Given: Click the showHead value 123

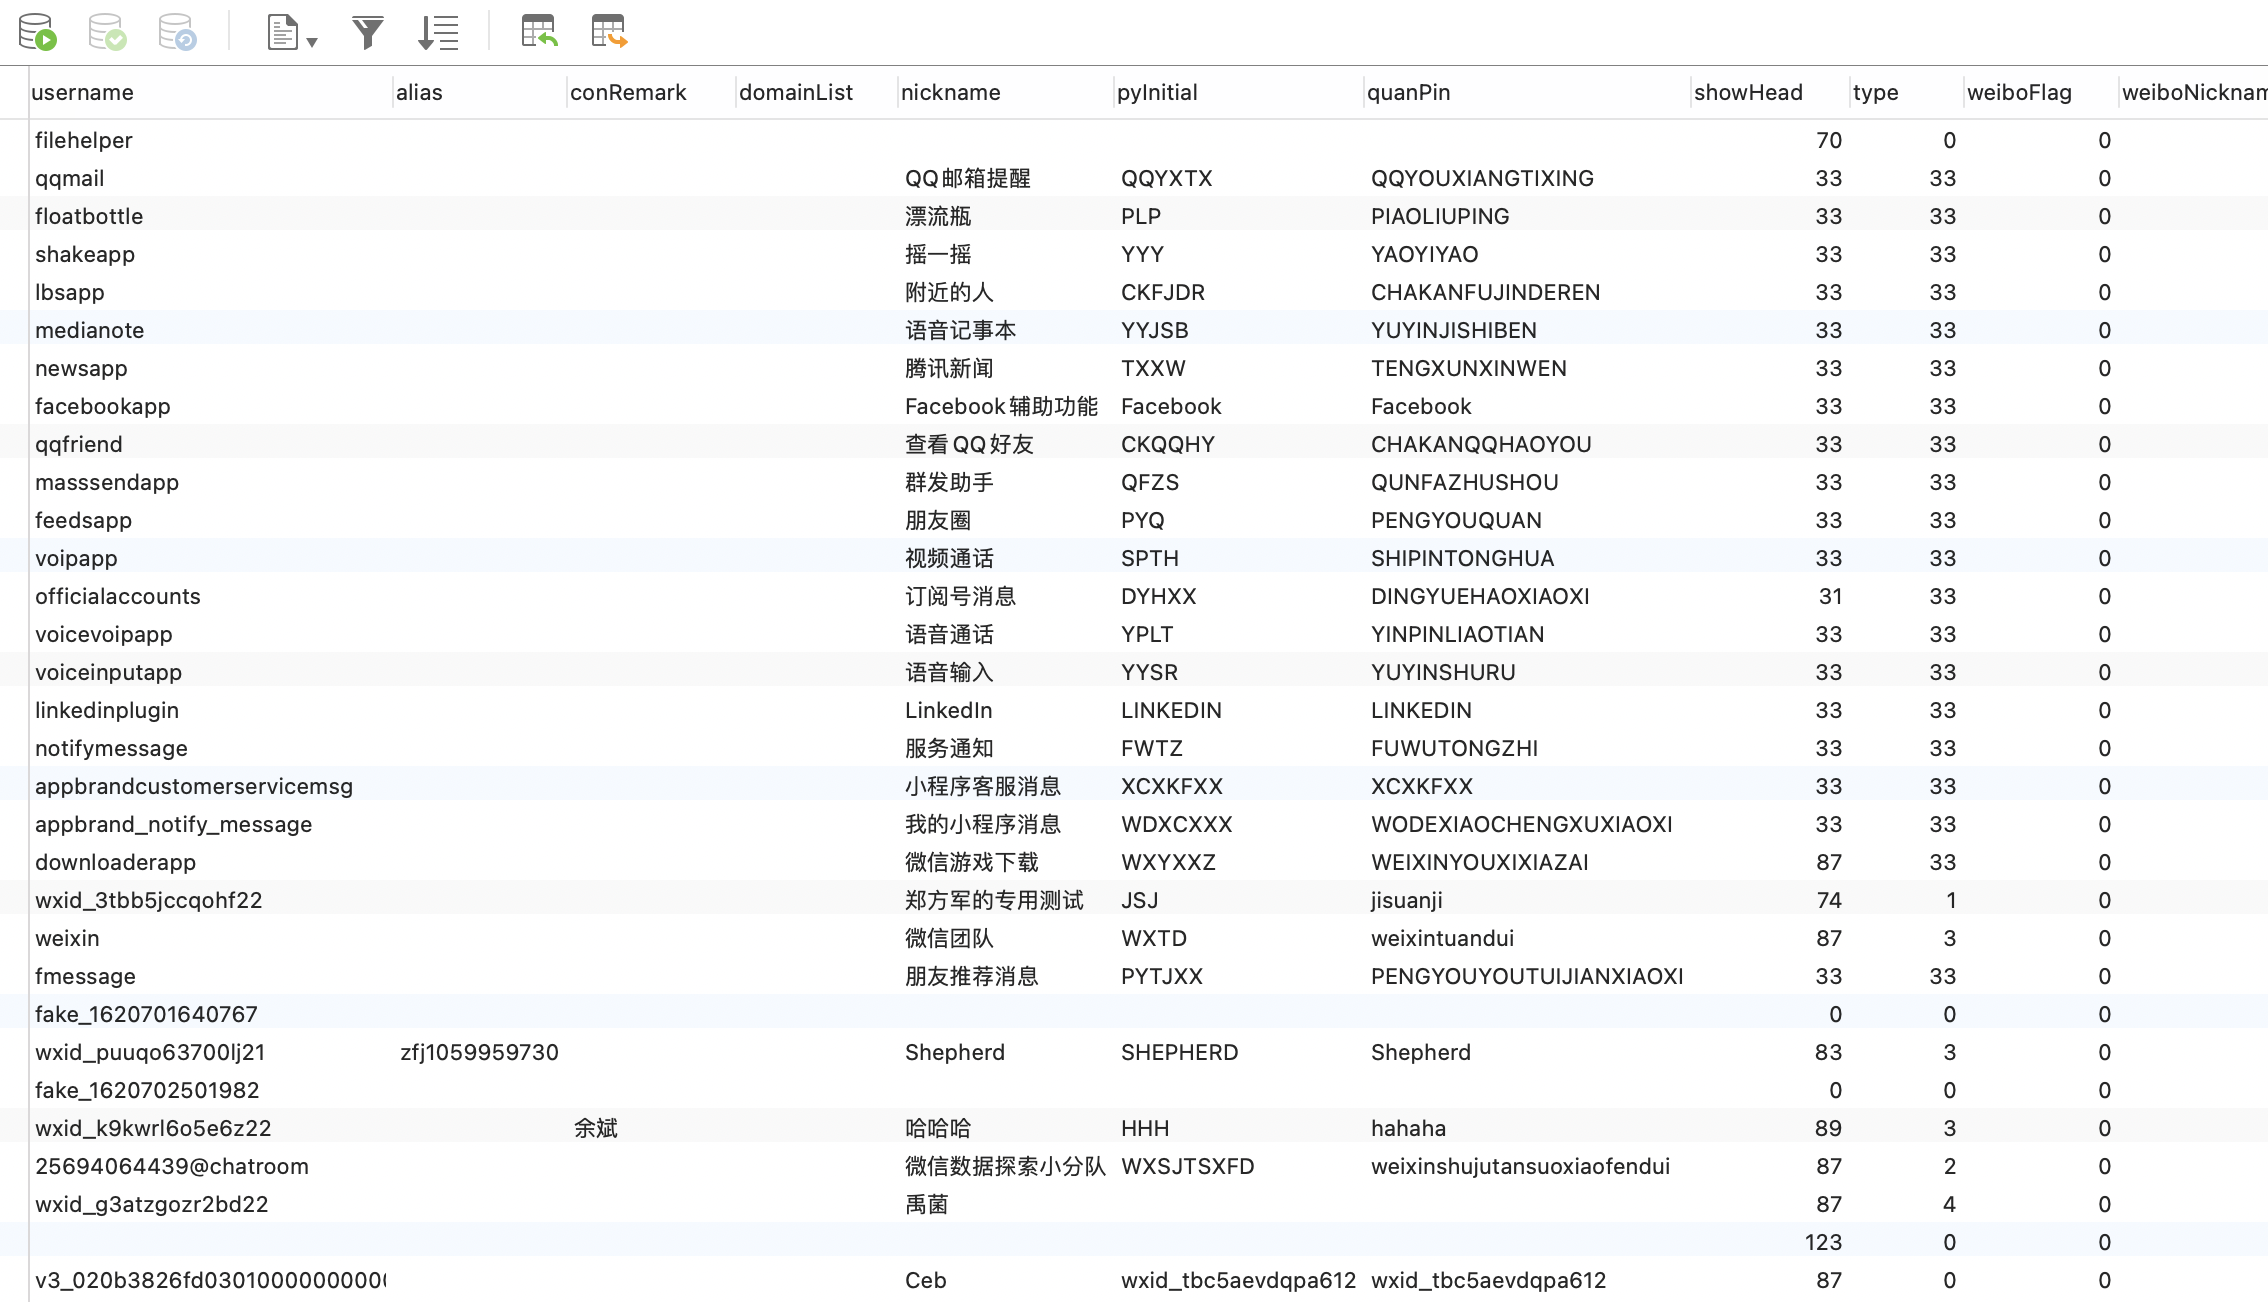Looking at the screenshot, I should click(x=1823, y=1243).
